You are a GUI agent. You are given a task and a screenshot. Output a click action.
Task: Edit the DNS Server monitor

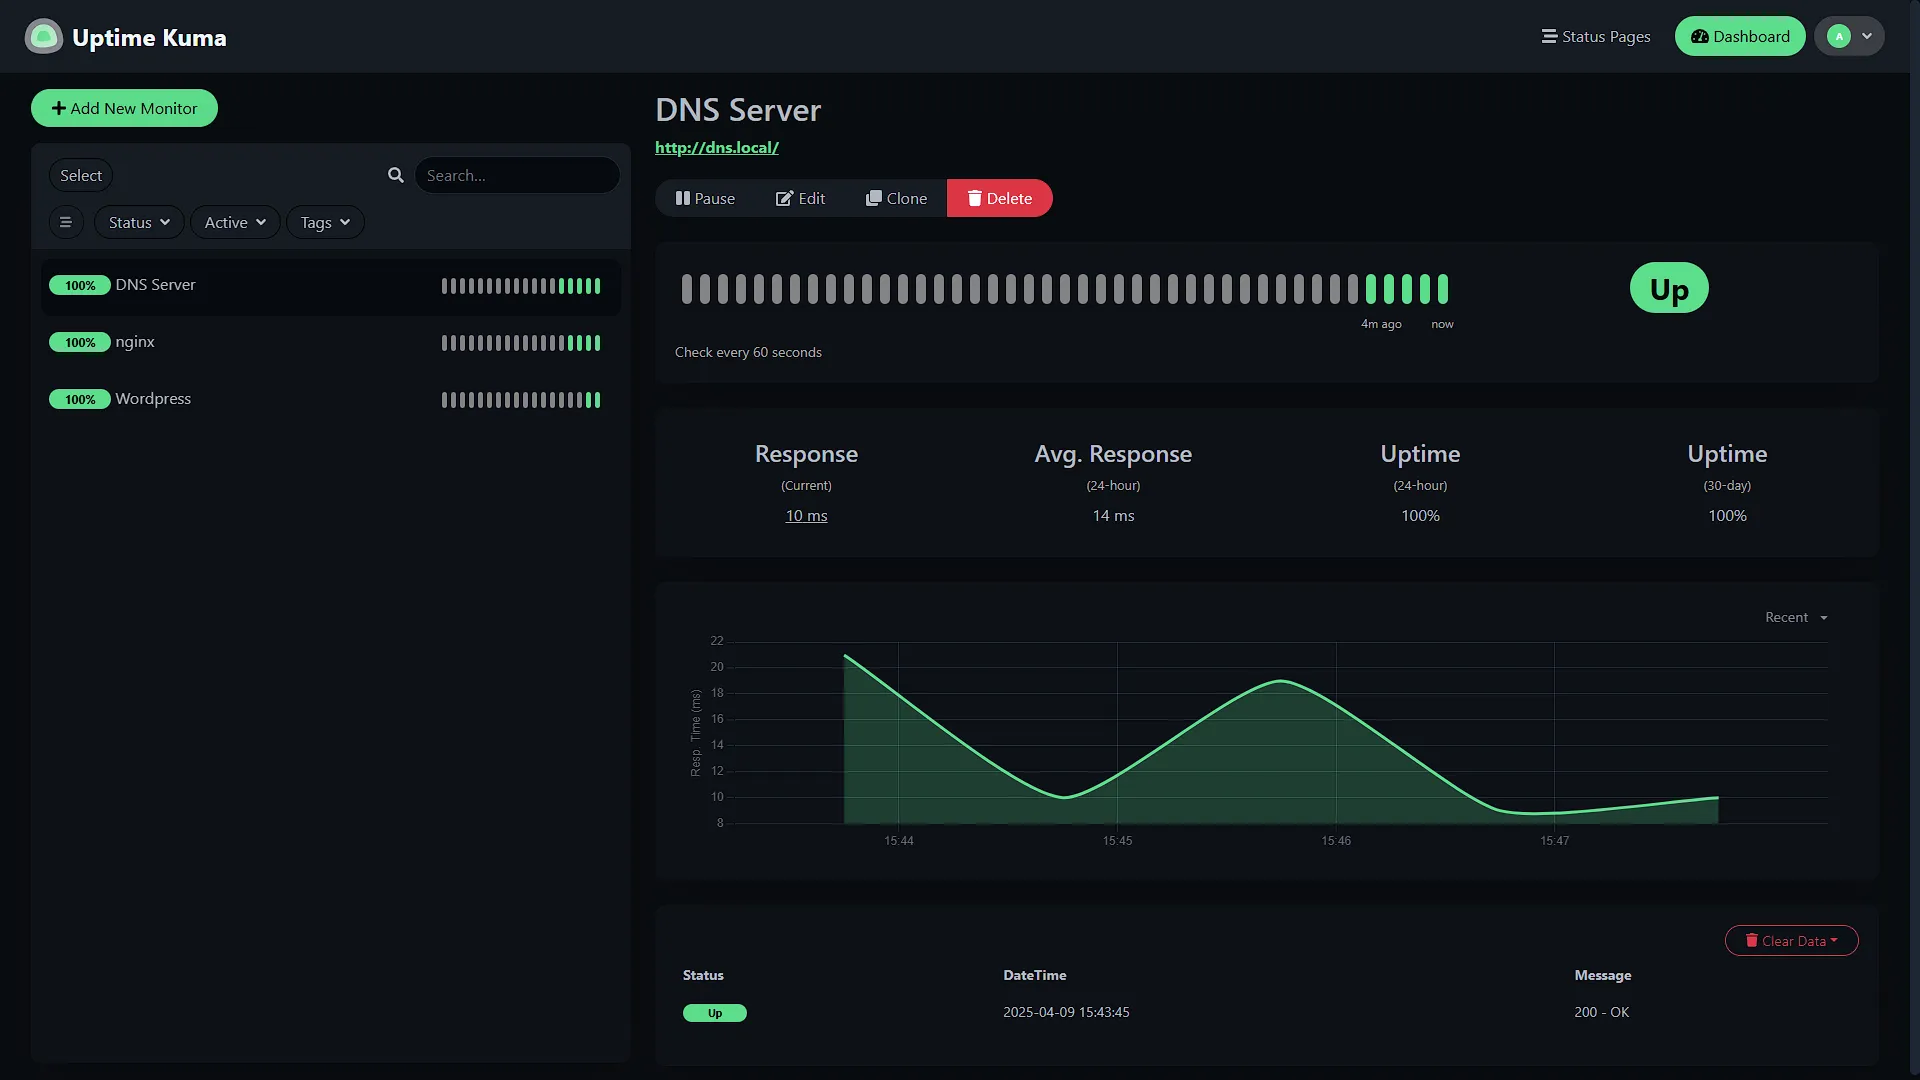pos(800,198)
